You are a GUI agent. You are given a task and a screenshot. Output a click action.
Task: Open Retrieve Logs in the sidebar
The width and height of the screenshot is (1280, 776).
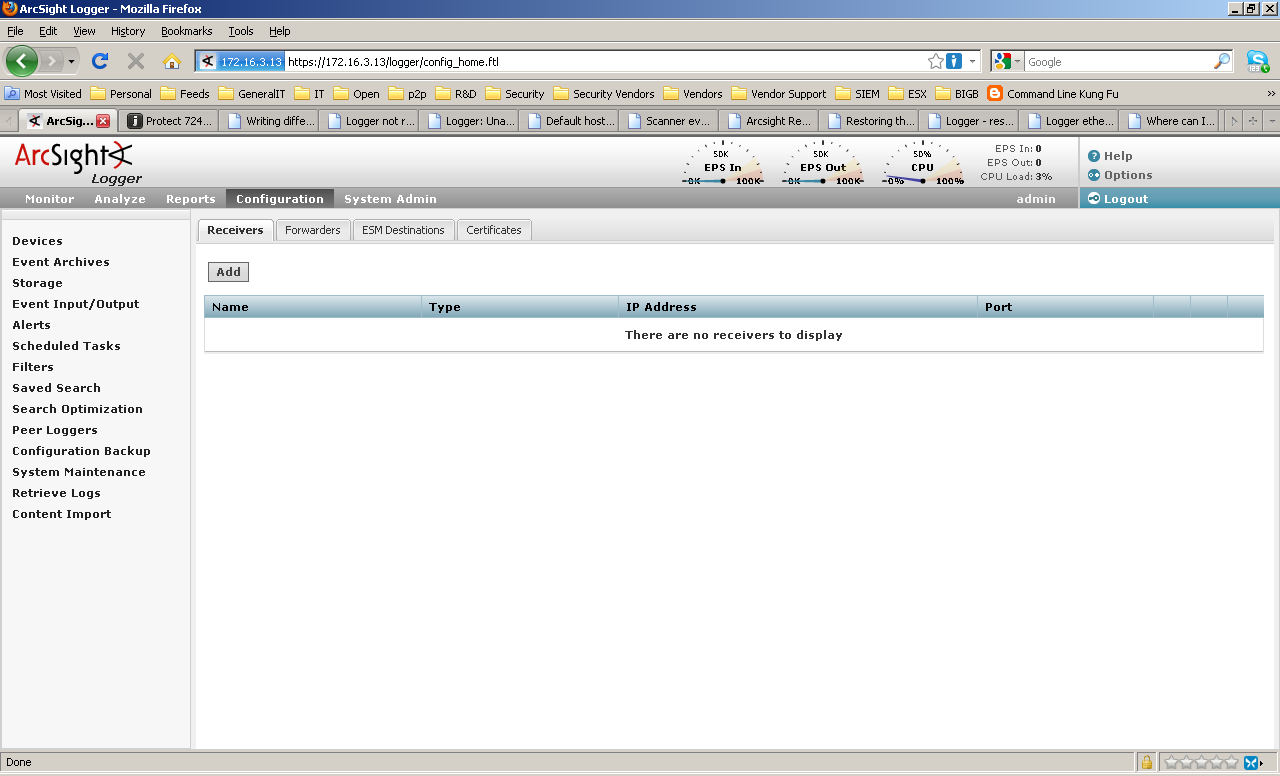click(56, 493)
